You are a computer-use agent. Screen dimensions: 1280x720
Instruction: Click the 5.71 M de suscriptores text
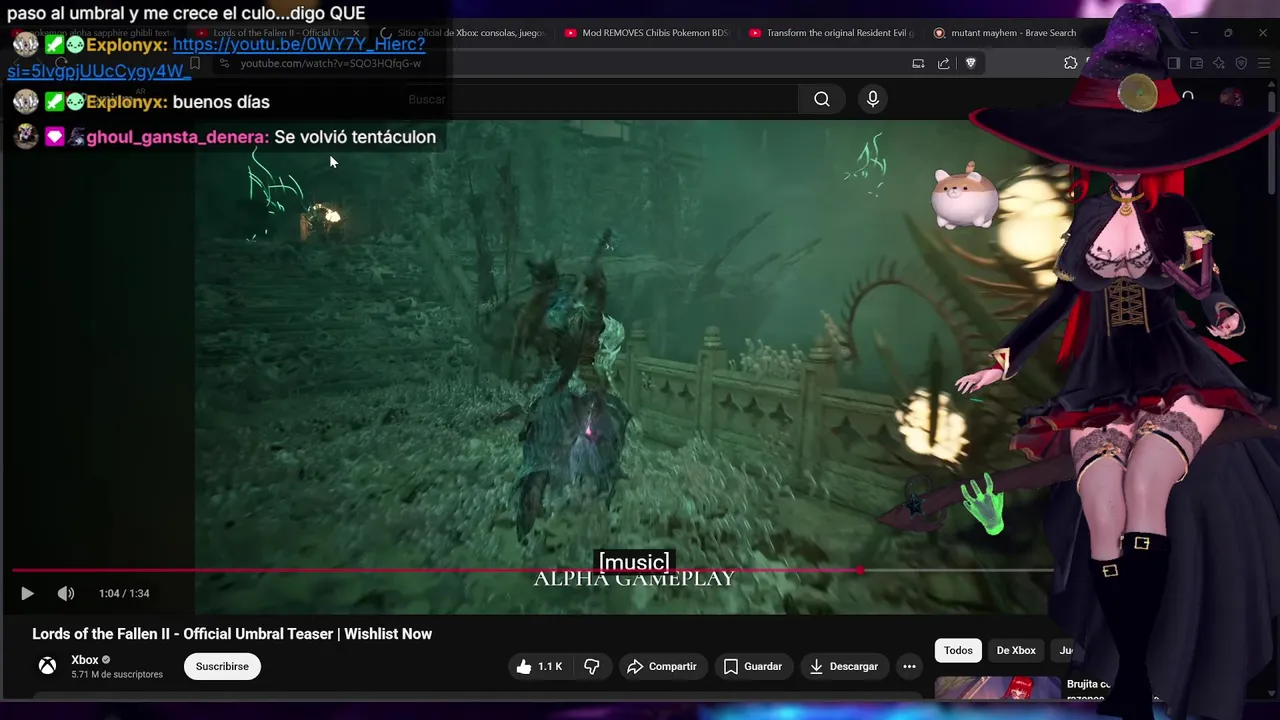117,675
